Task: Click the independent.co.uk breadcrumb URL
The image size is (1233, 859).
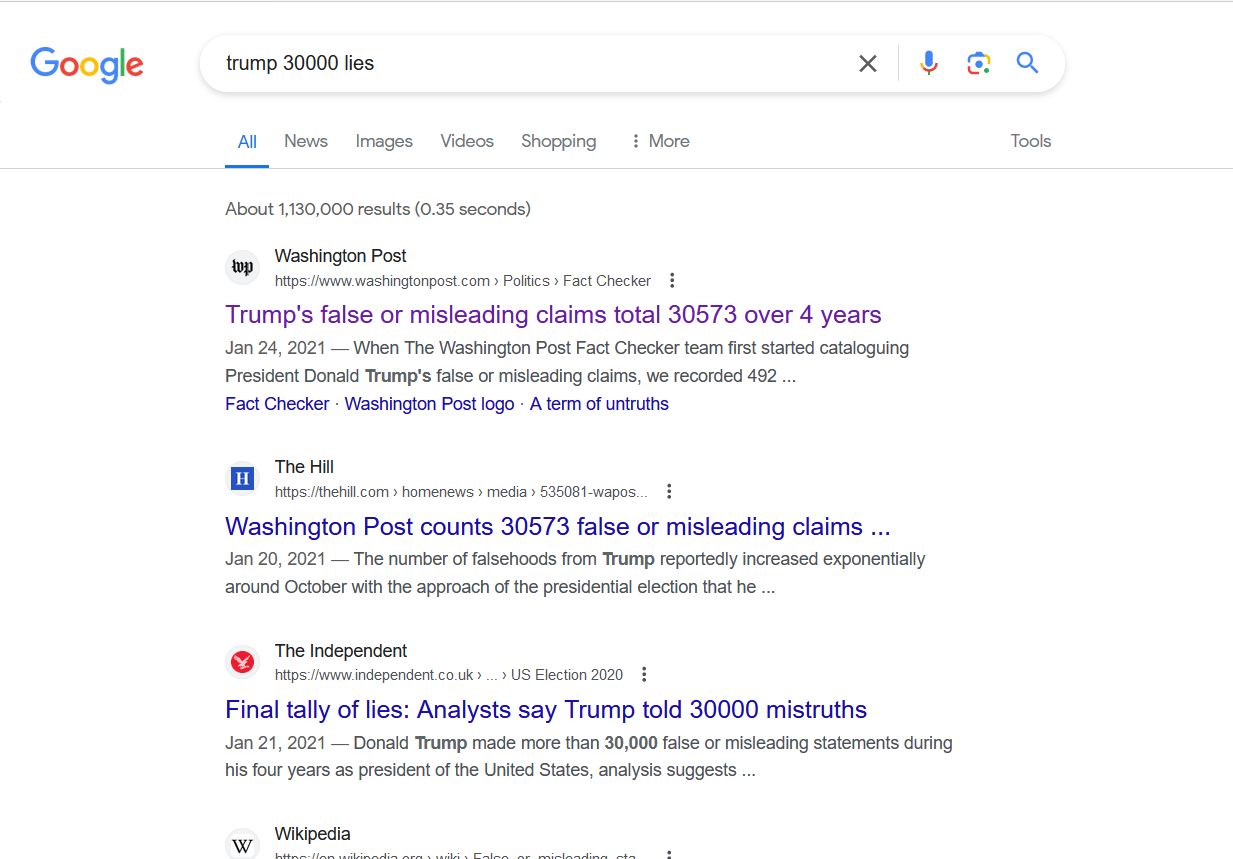Action: click(449, 675)
